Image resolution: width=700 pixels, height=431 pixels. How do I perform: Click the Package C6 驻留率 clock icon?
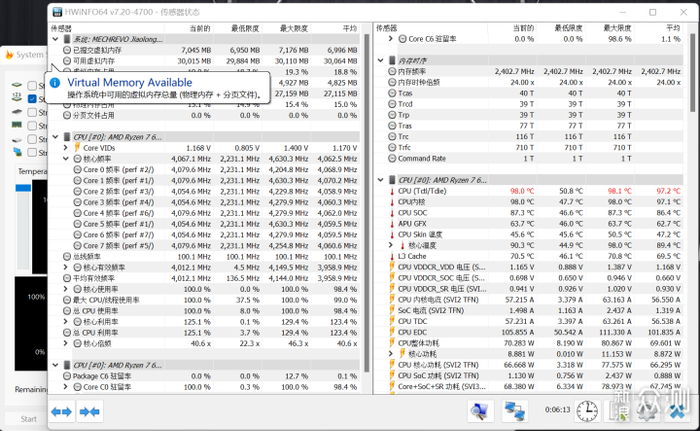(x=67, y=376)
